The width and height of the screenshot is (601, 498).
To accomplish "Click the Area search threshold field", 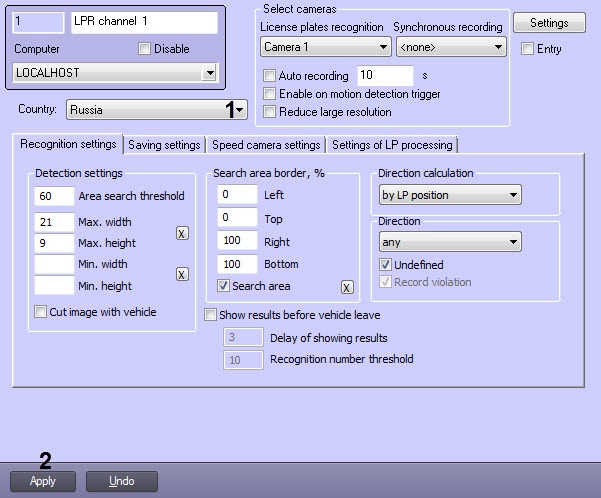I will point(53,196).
